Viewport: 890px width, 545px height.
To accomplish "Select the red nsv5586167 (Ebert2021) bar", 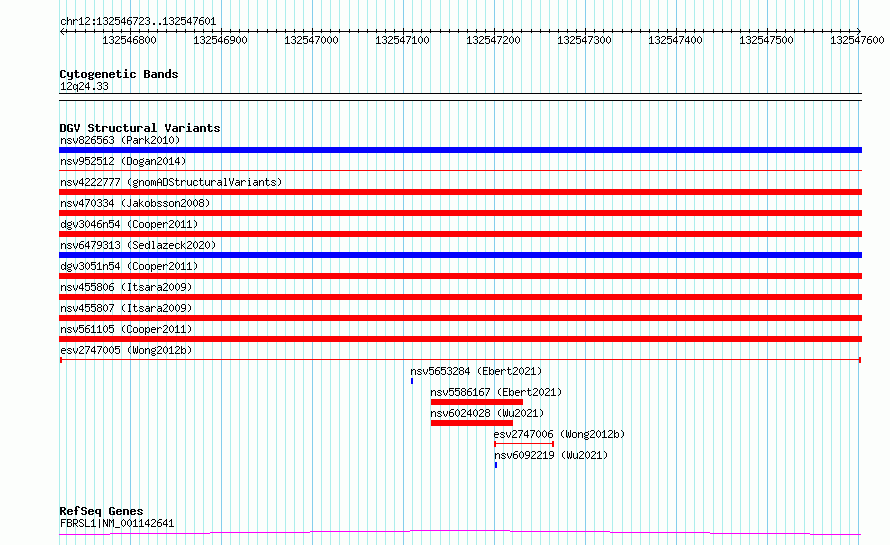I will point(476,402).
